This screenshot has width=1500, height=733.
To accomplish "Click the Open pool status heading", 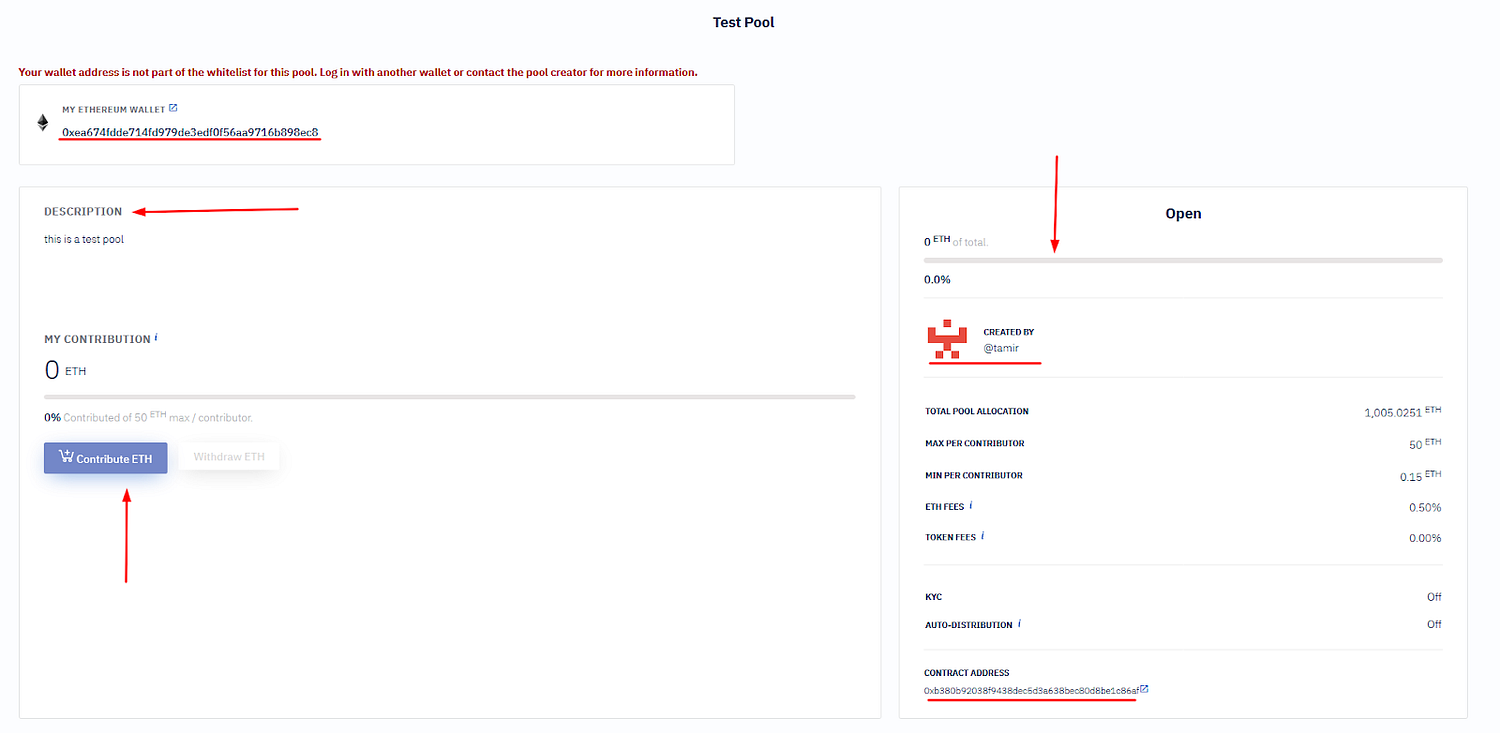I will tap(1183, 214).
